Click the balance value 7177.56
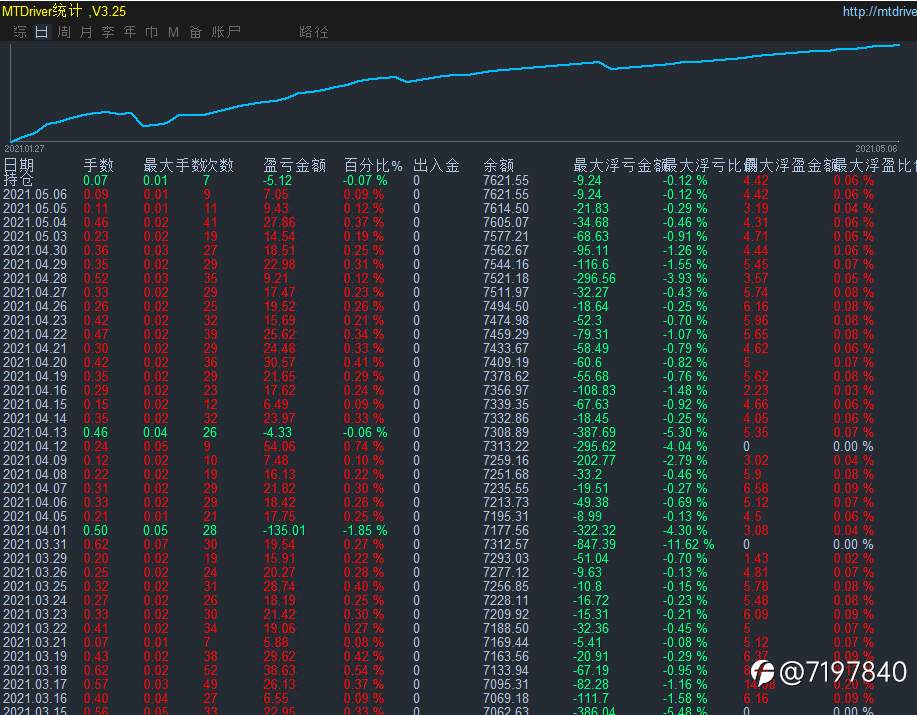917x715 pixels. pos(506,530)
